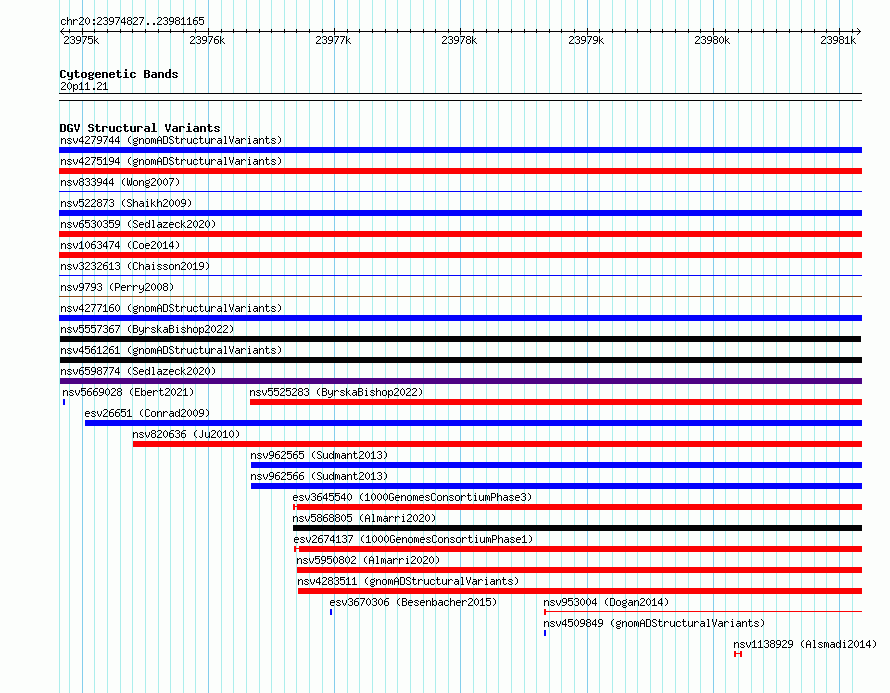Select nsv1063474 (Coe2014) label
Image resolution: width=890 pixels, height=693 pixels.
(120, 245)
